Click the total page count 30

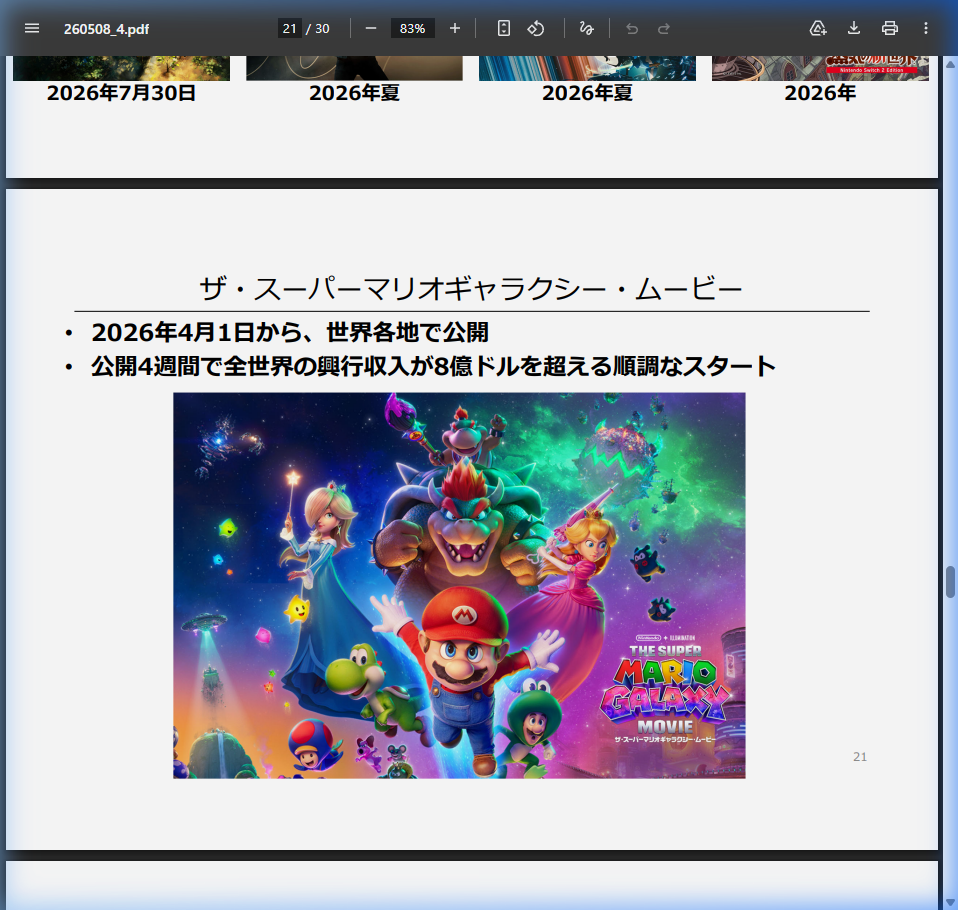coord(323,29)
